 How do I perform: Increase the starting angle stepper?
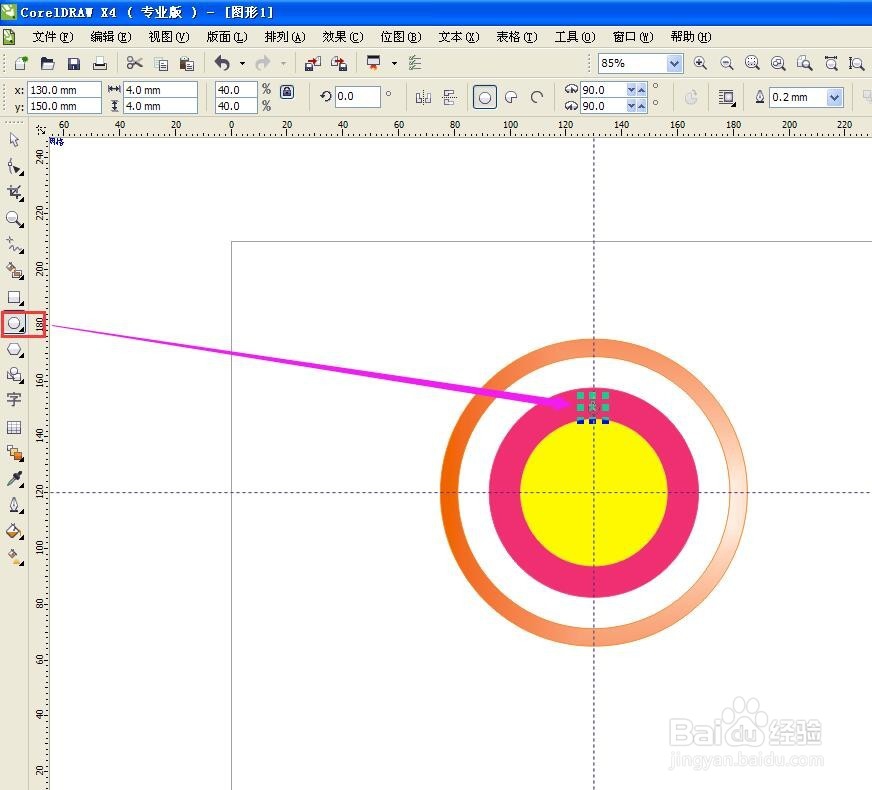point(642,90)
